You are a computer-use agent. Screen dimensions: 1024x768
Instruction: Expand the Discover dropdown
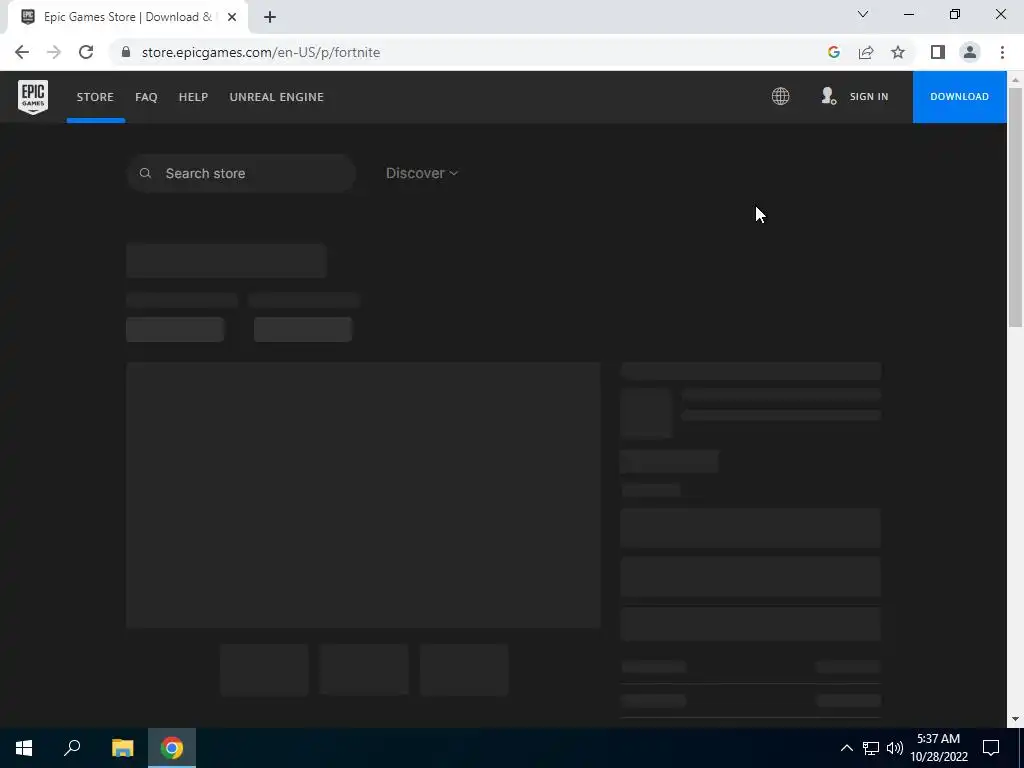pos(422,173)
